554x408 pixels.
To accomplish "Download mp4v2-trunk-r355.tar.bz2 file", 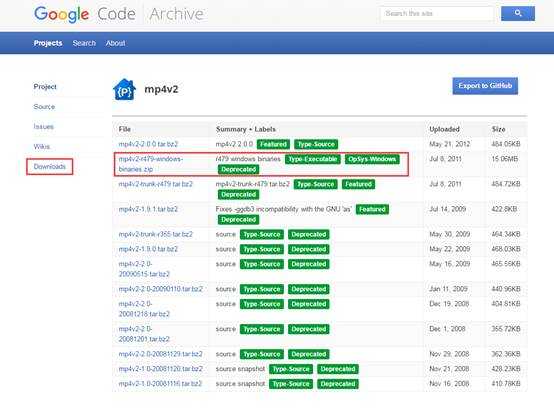I will point(155,234).
